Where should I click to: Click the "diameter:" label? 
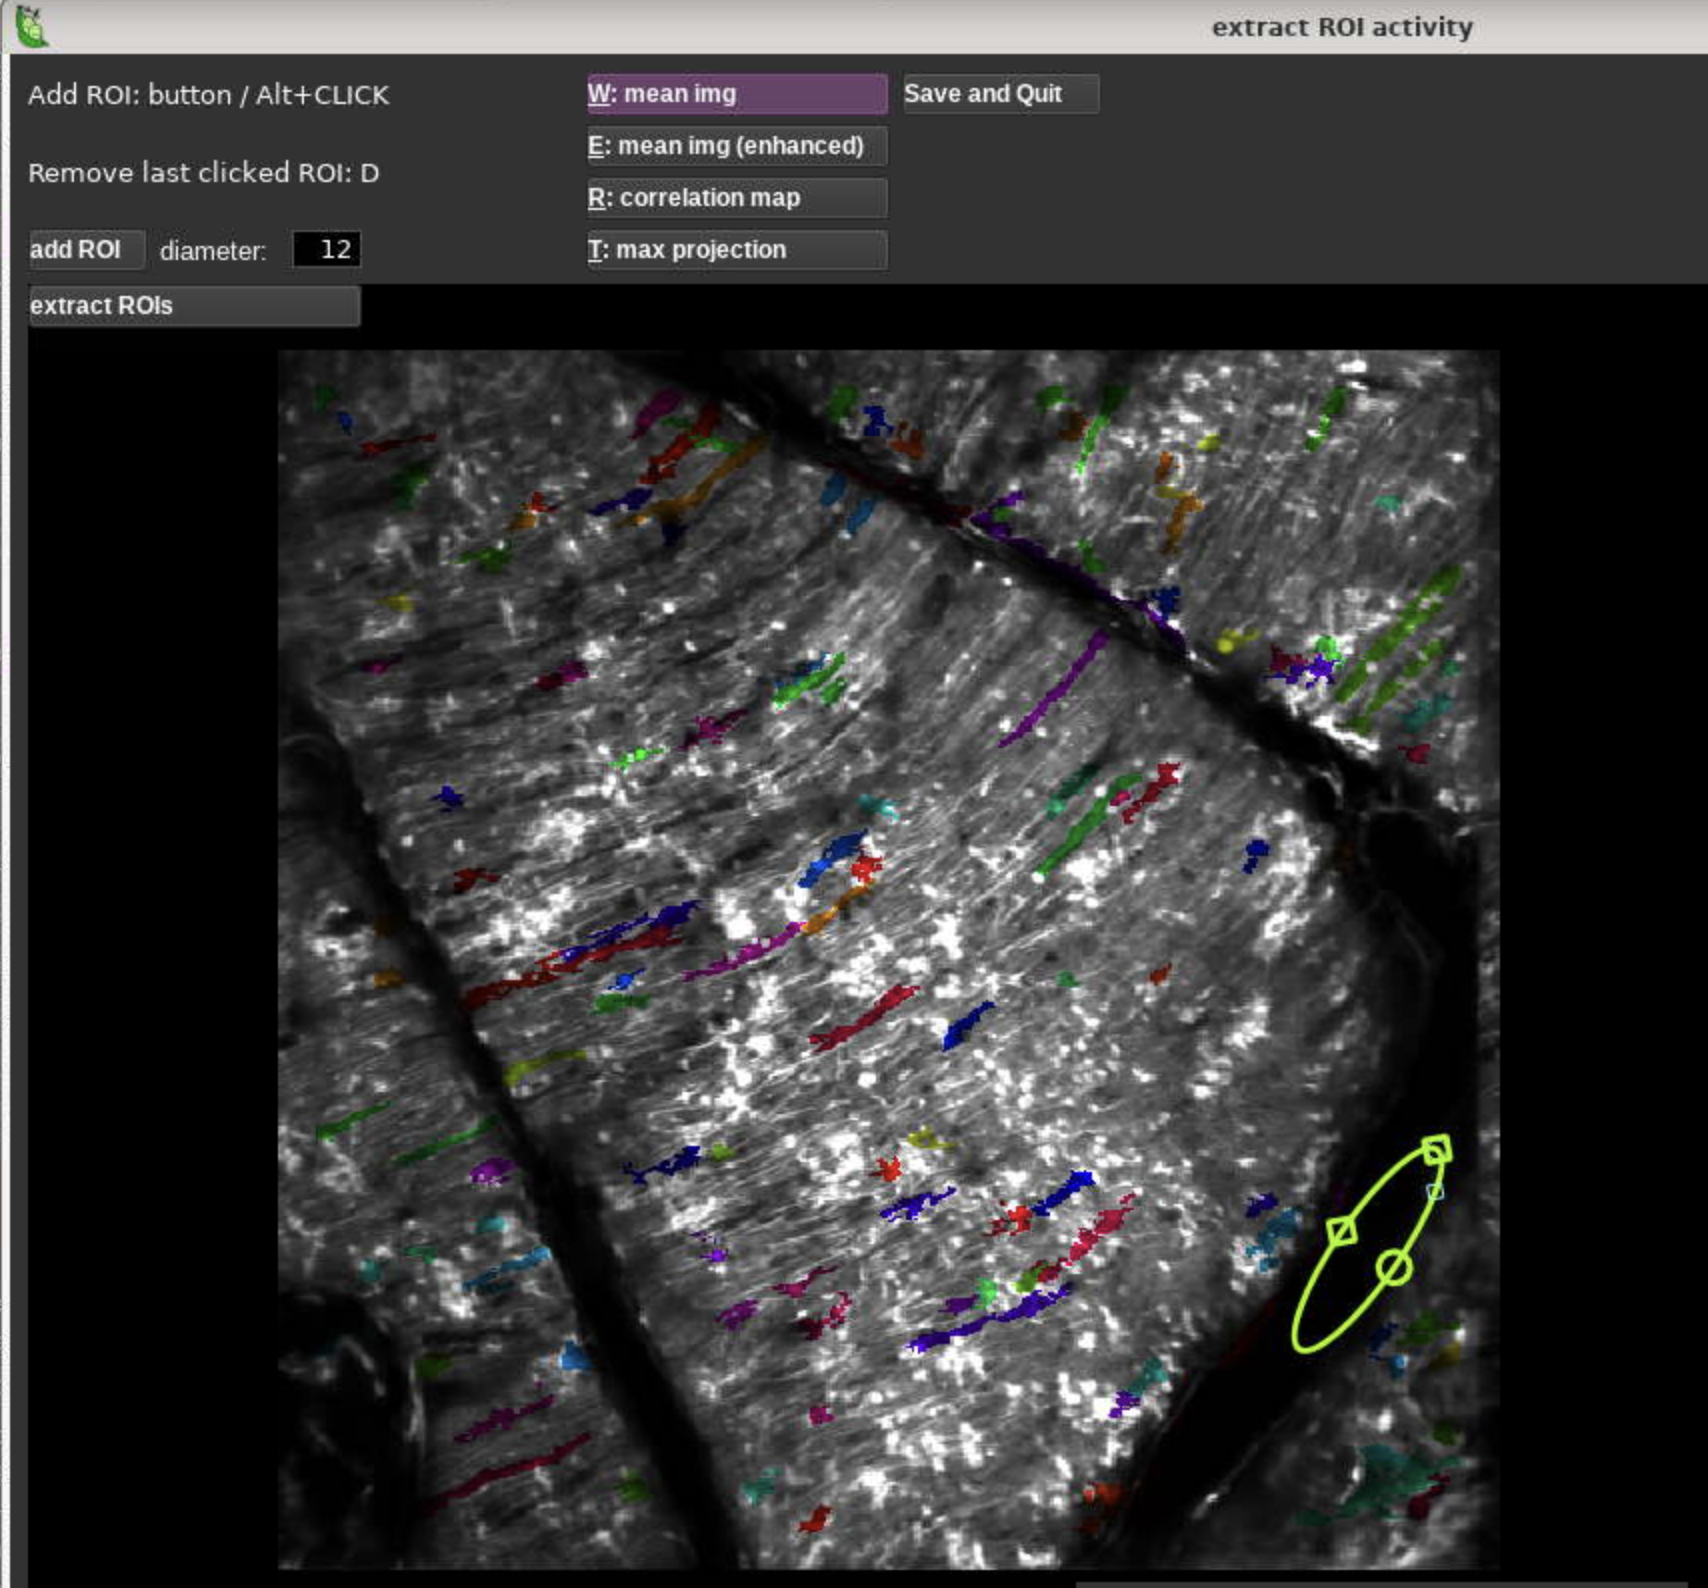pyautogui.click(x=213, y=251)
